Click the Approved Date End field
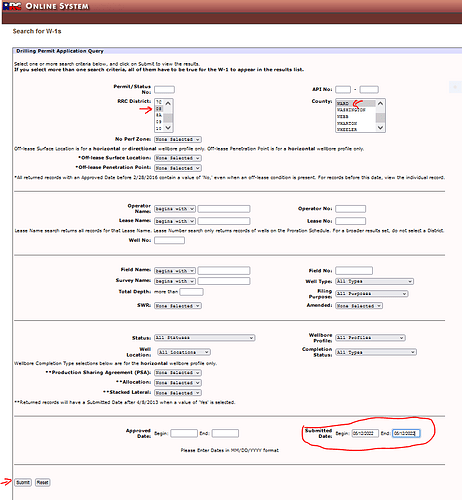 [225, 433]
